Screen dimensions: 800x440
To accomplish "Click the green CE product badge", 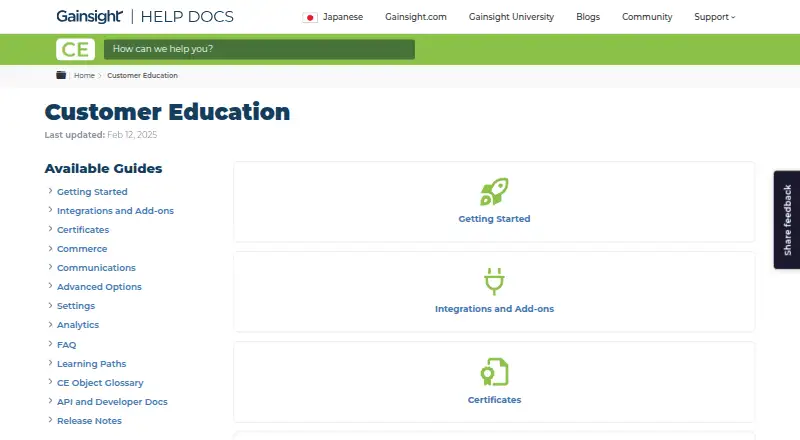I will pos(76,49).
